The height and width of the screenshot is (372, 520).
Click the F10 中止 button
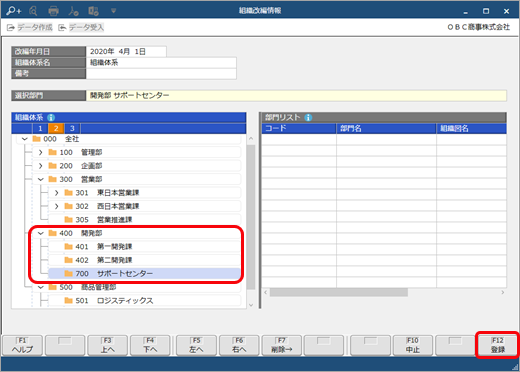coord(413,345)
